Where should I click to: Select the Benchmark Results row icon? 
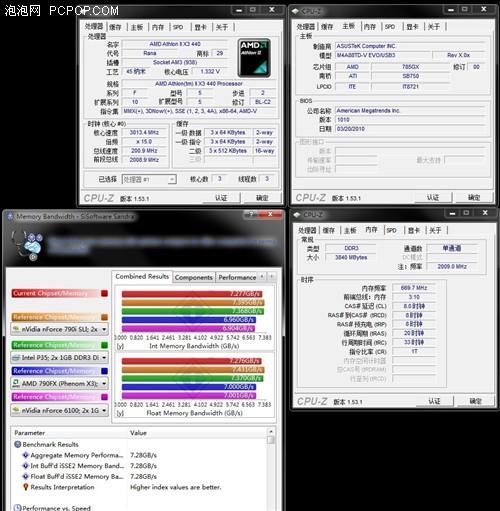(x=18, y=444)
